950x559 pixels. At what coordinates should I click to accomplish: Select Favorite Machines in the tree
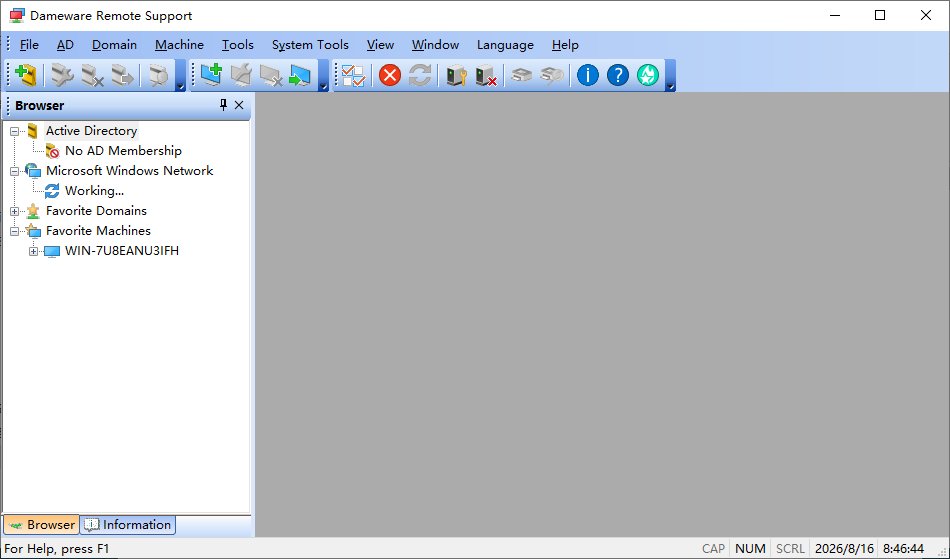pyautogui.click(x=98, y=231)
